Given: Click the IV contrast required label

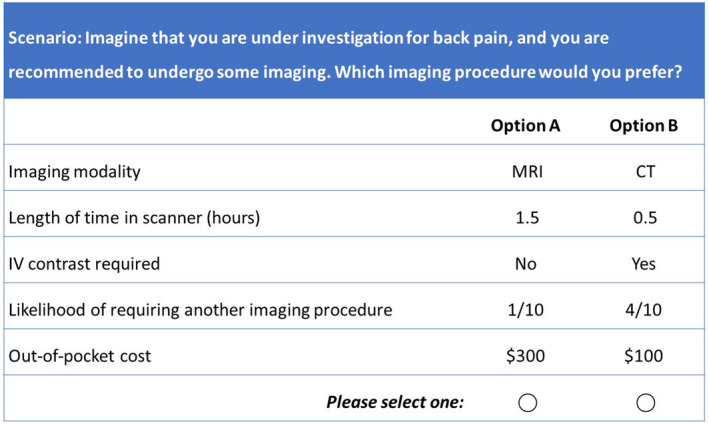Looking at the screenshot, I should (84, 264).
